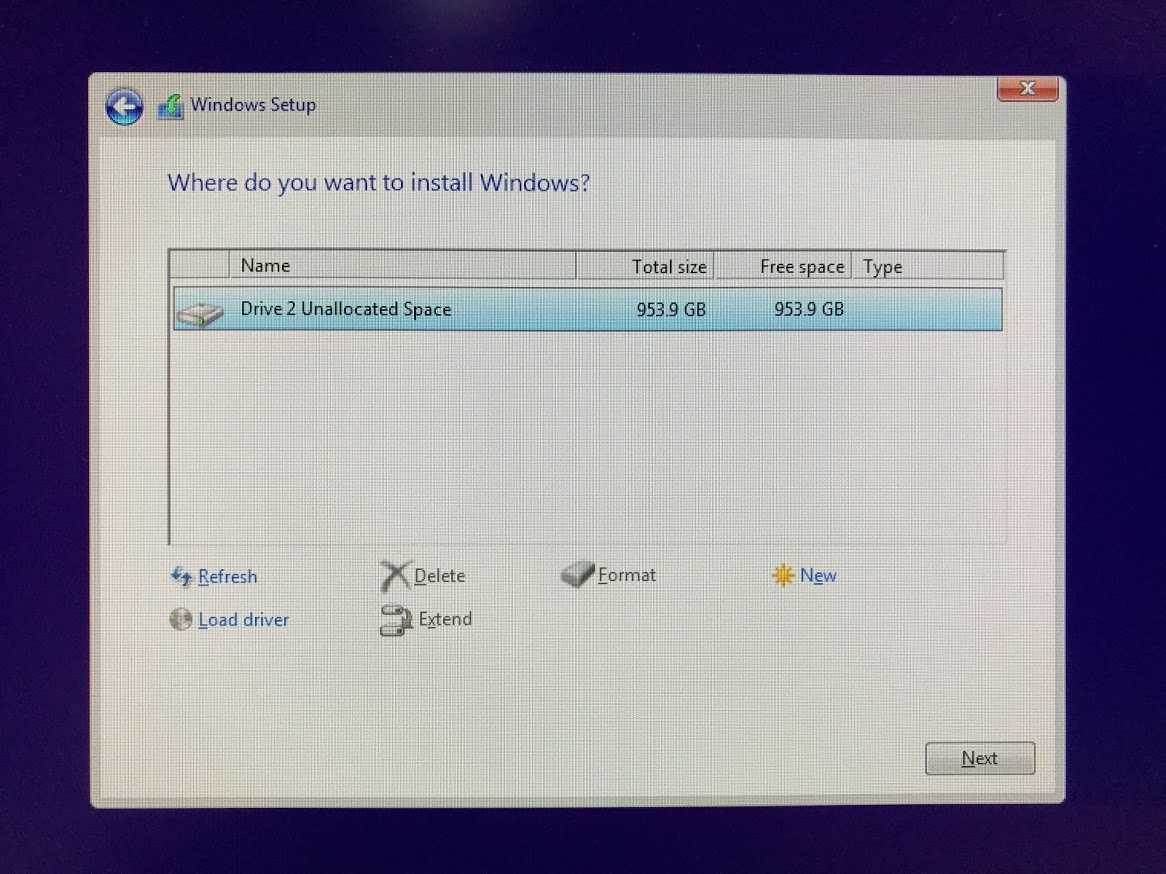This screenshot has height=874, width=1166.
Task: Open the Load driver link
Action: click(x=243, y=620)
